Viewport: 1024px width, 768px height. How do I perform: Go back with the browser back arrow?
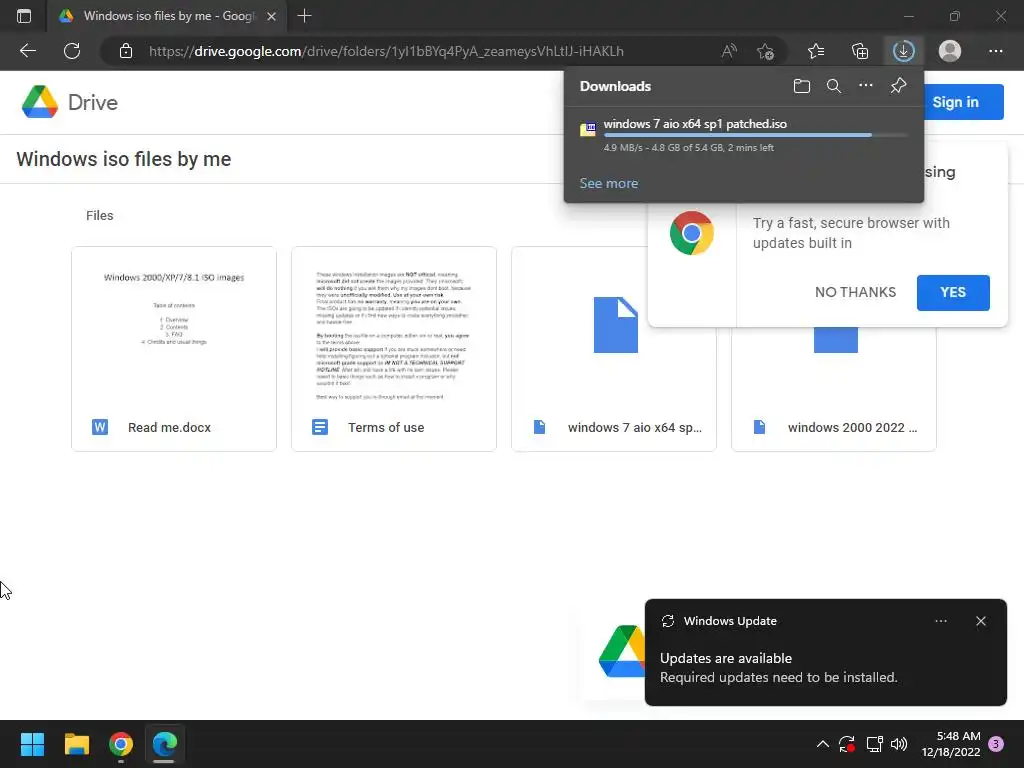27,51
